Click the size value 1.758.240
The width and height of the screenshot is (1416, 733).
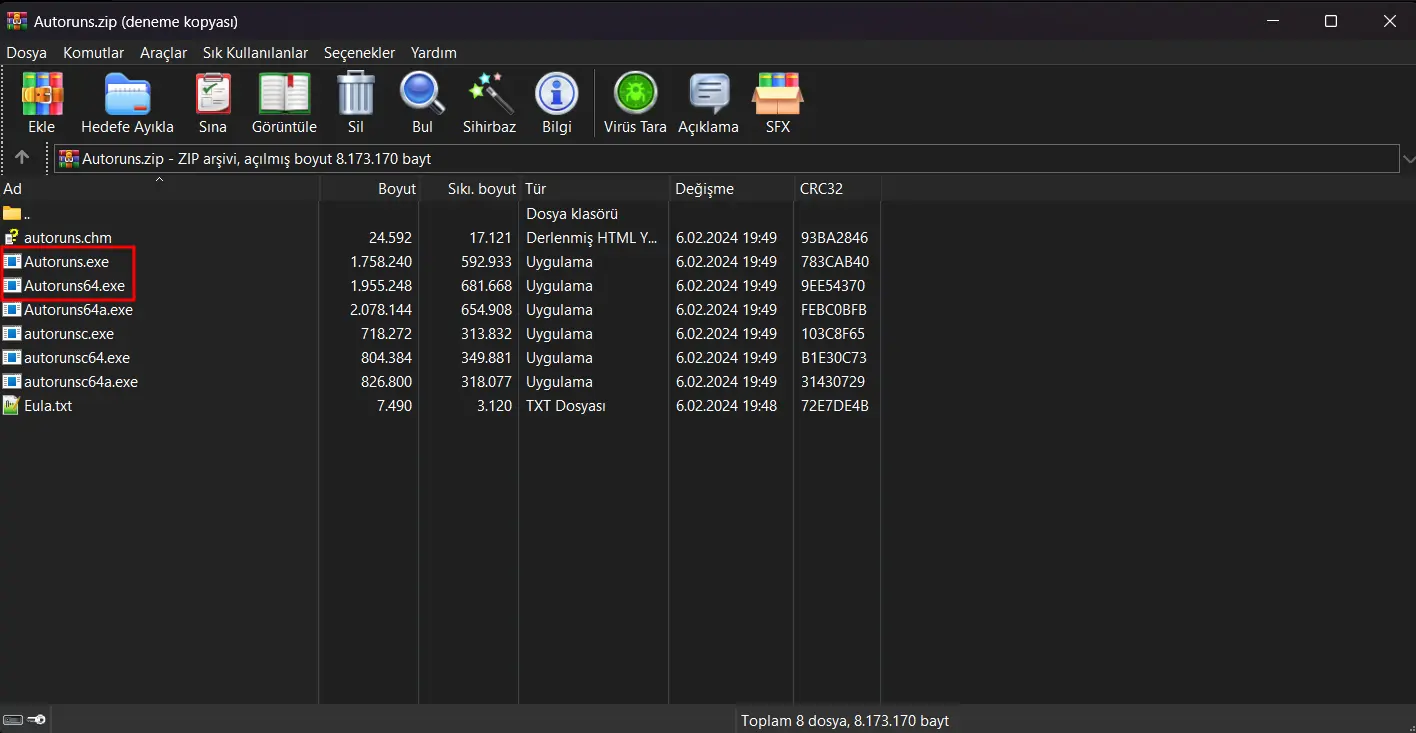381,262
